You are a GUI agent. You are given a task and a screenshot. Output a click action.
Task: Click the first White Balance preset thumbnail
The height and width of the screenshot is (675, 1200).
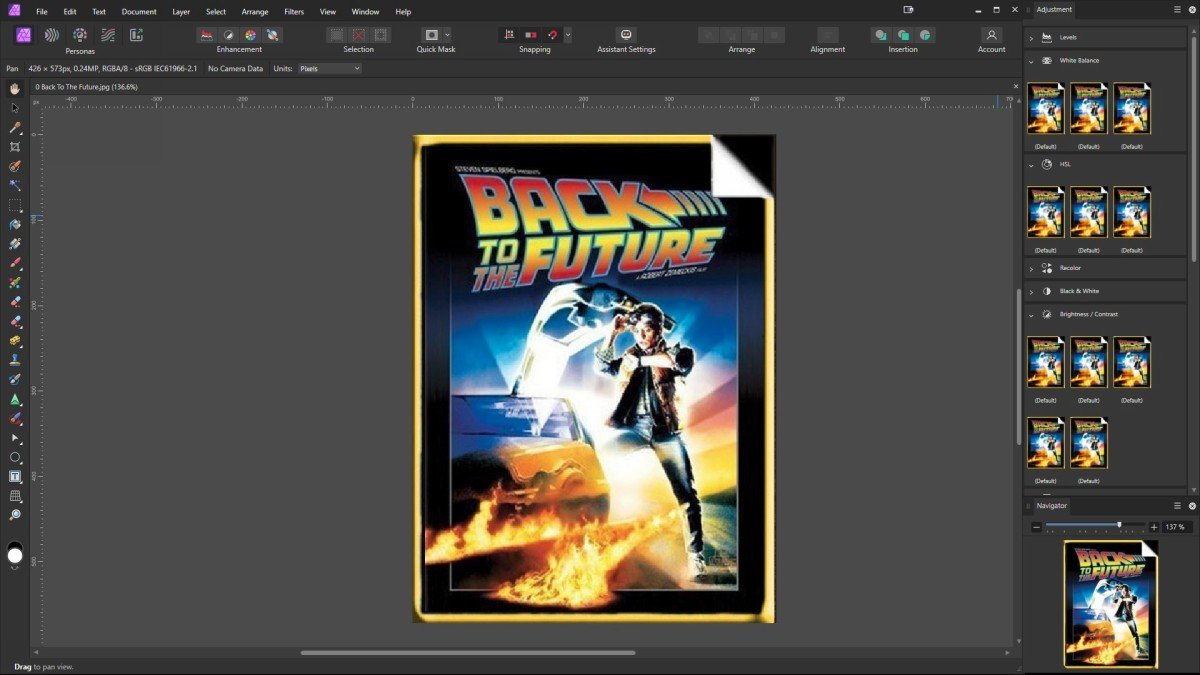tap(1046, 108)
